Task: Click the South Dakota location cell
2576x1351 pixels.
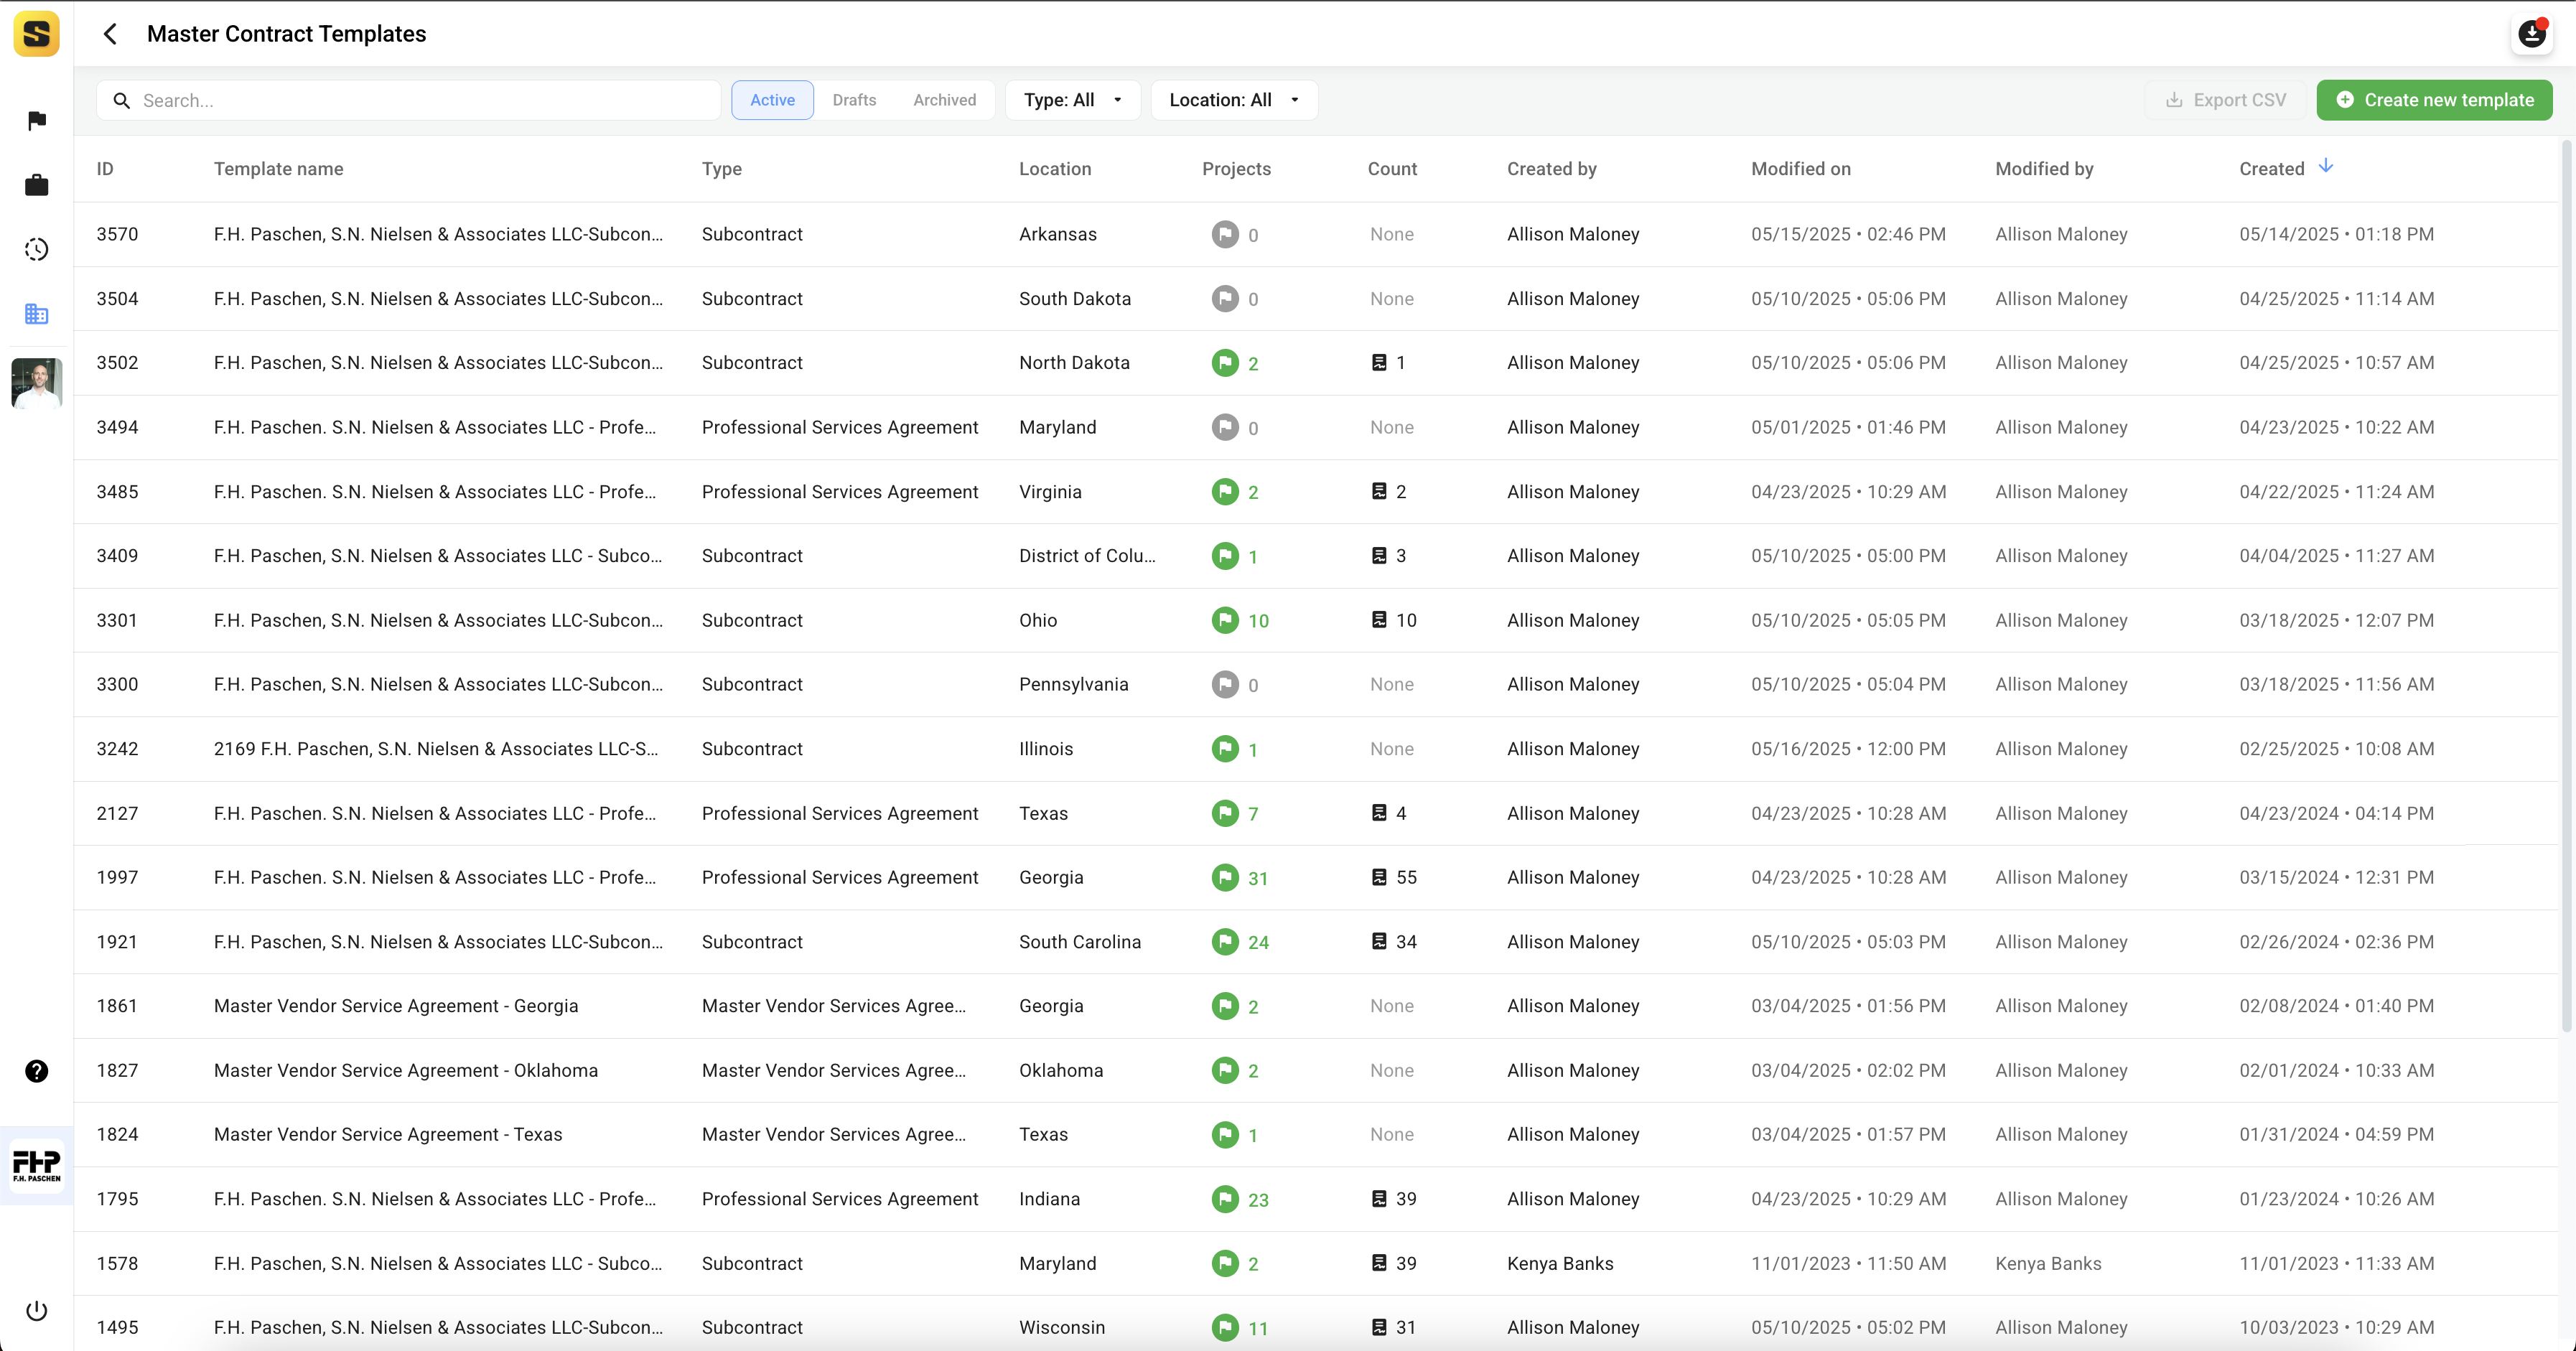Action: click(1075, 299)
